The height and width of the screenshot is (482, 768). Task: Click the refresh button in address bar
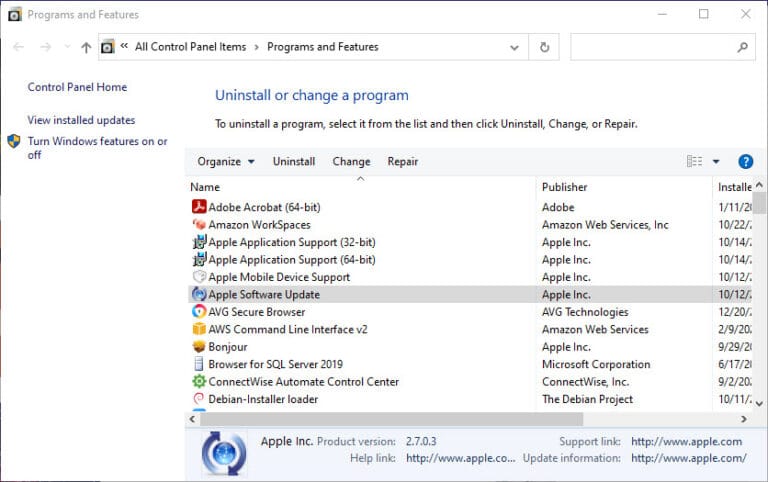pos(544,47)
